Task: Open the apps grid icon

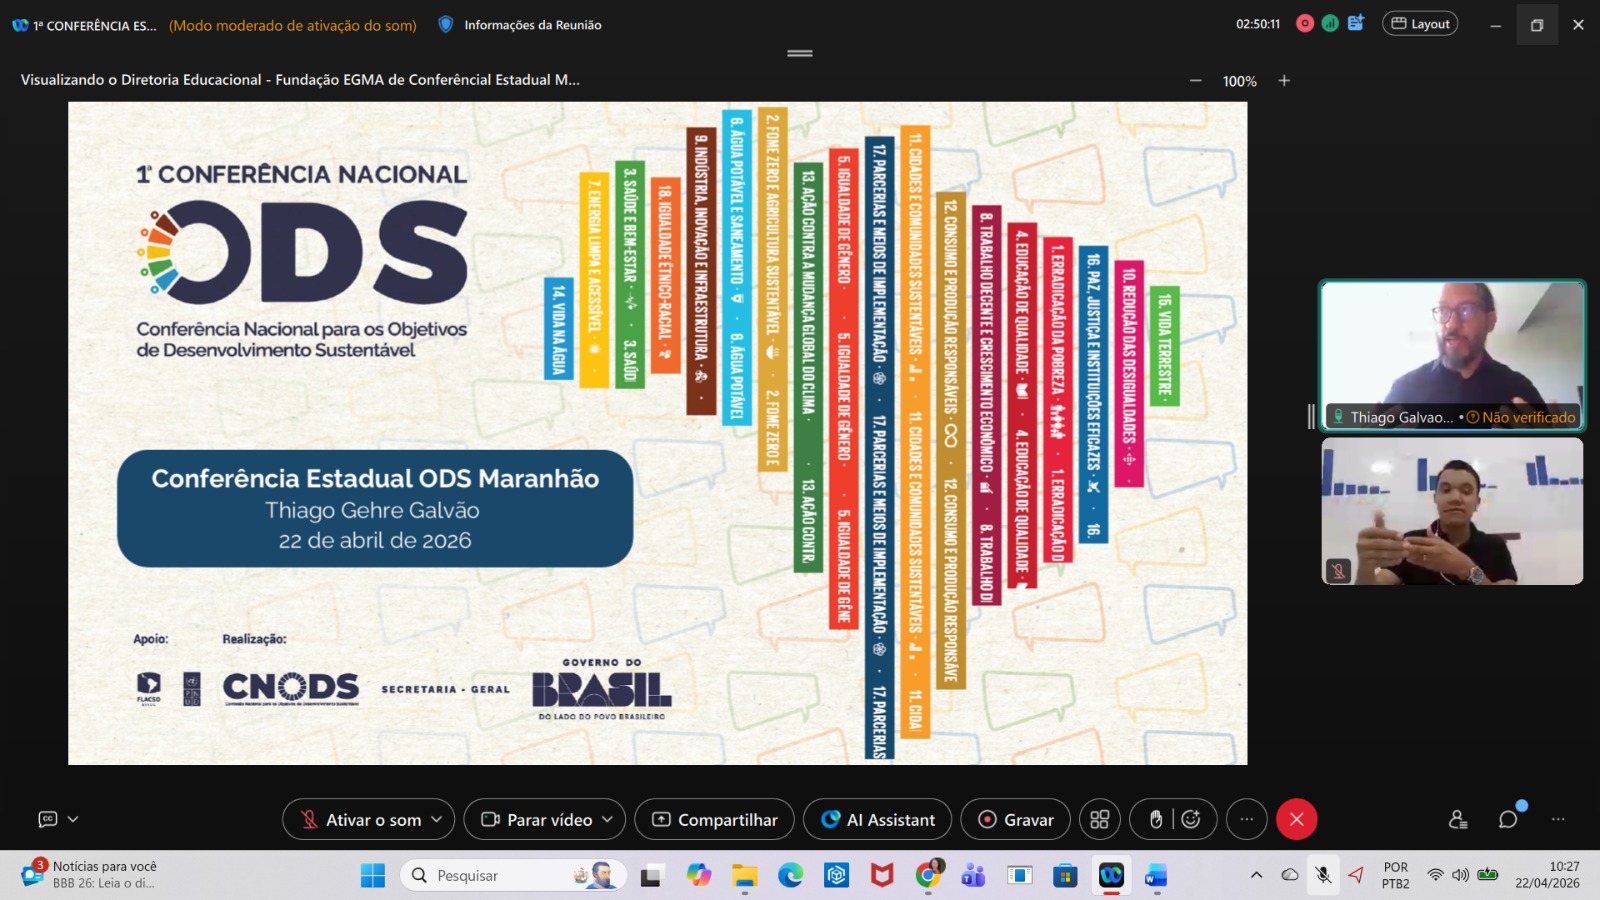Action: coord(1099,819)
